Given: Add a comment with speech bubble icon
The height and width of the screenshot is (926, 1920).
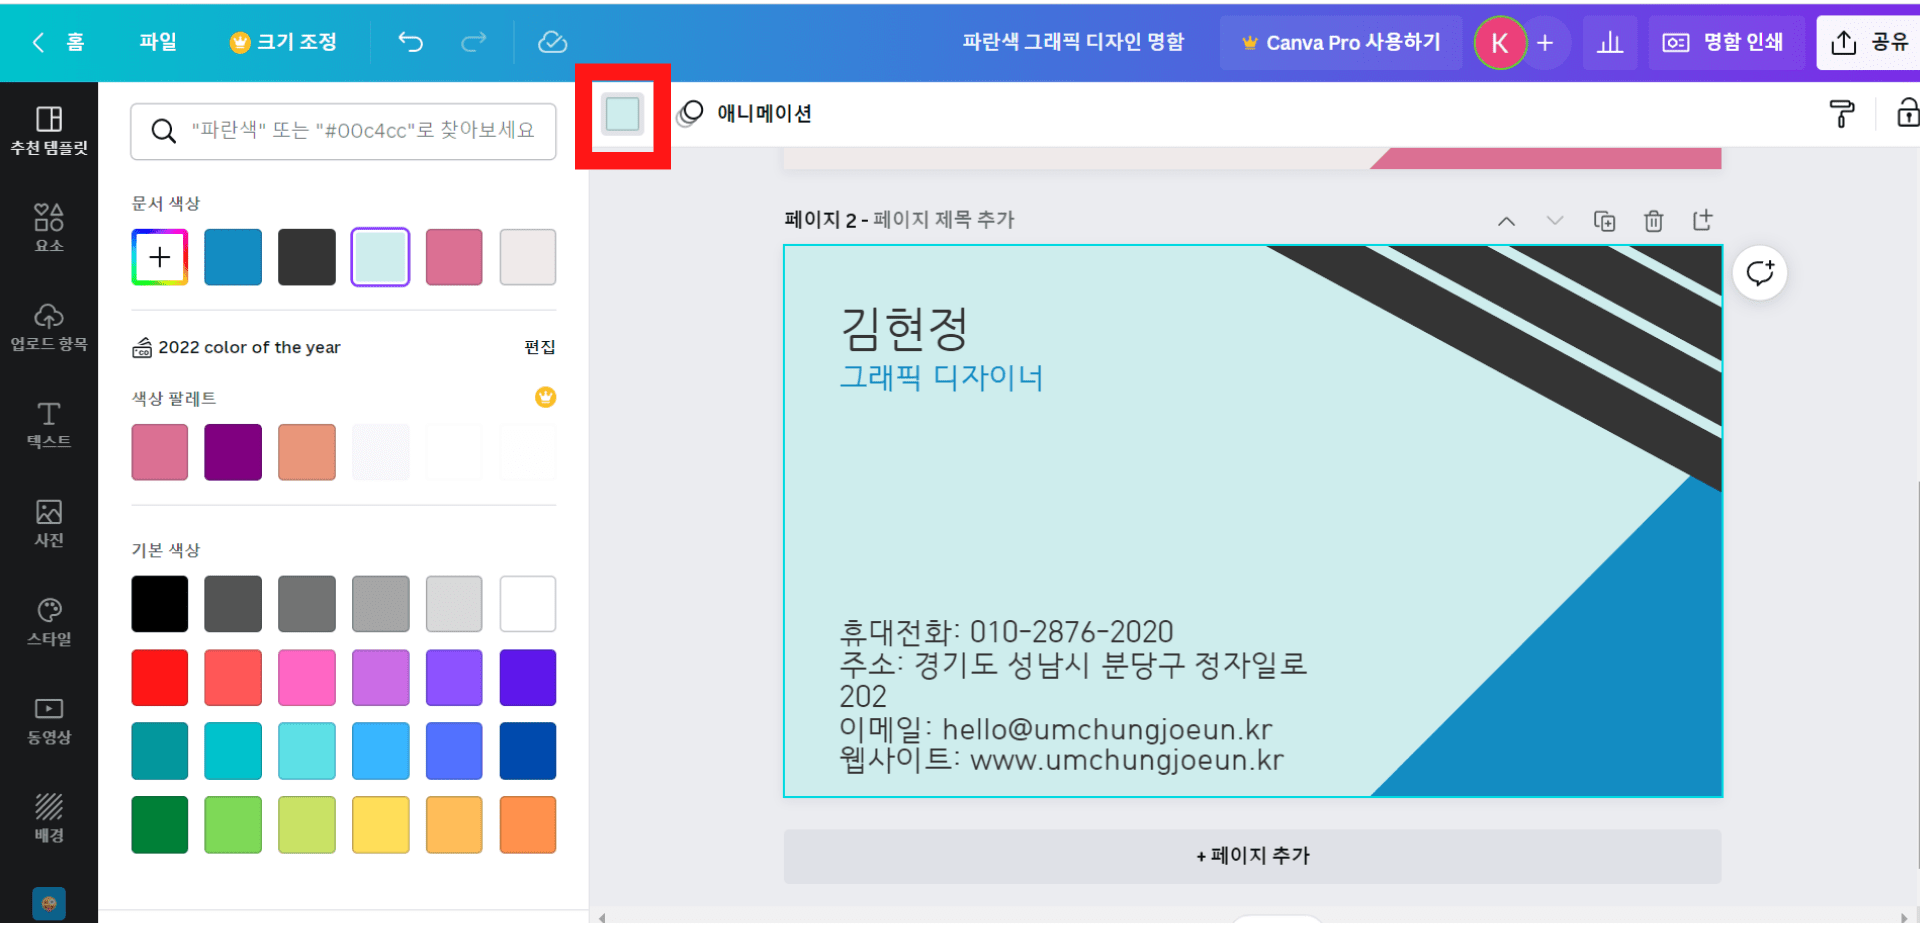Looking at the screenshot, I should click(x=1759, y=273).
